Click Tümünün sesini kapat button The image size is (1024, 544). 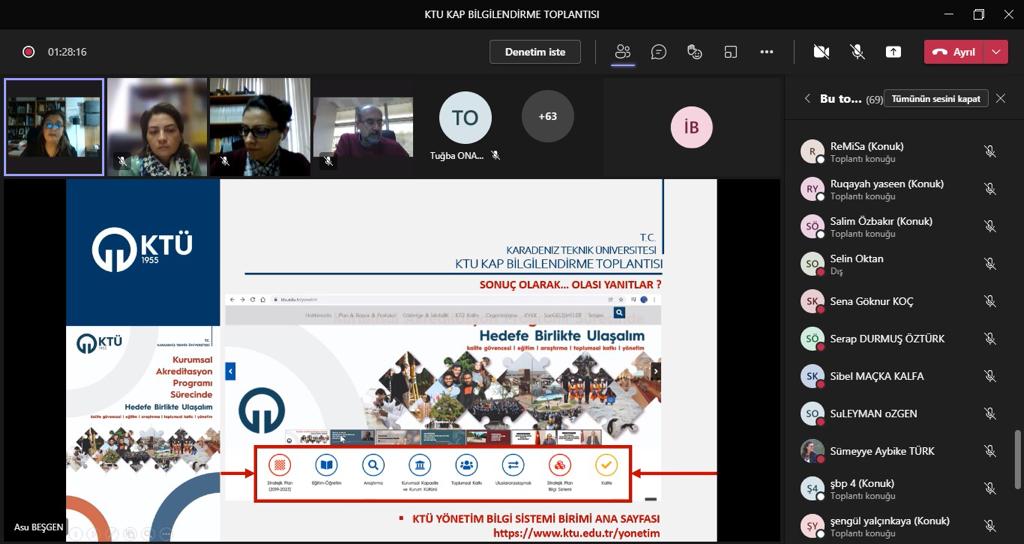[x=936, y=99]
